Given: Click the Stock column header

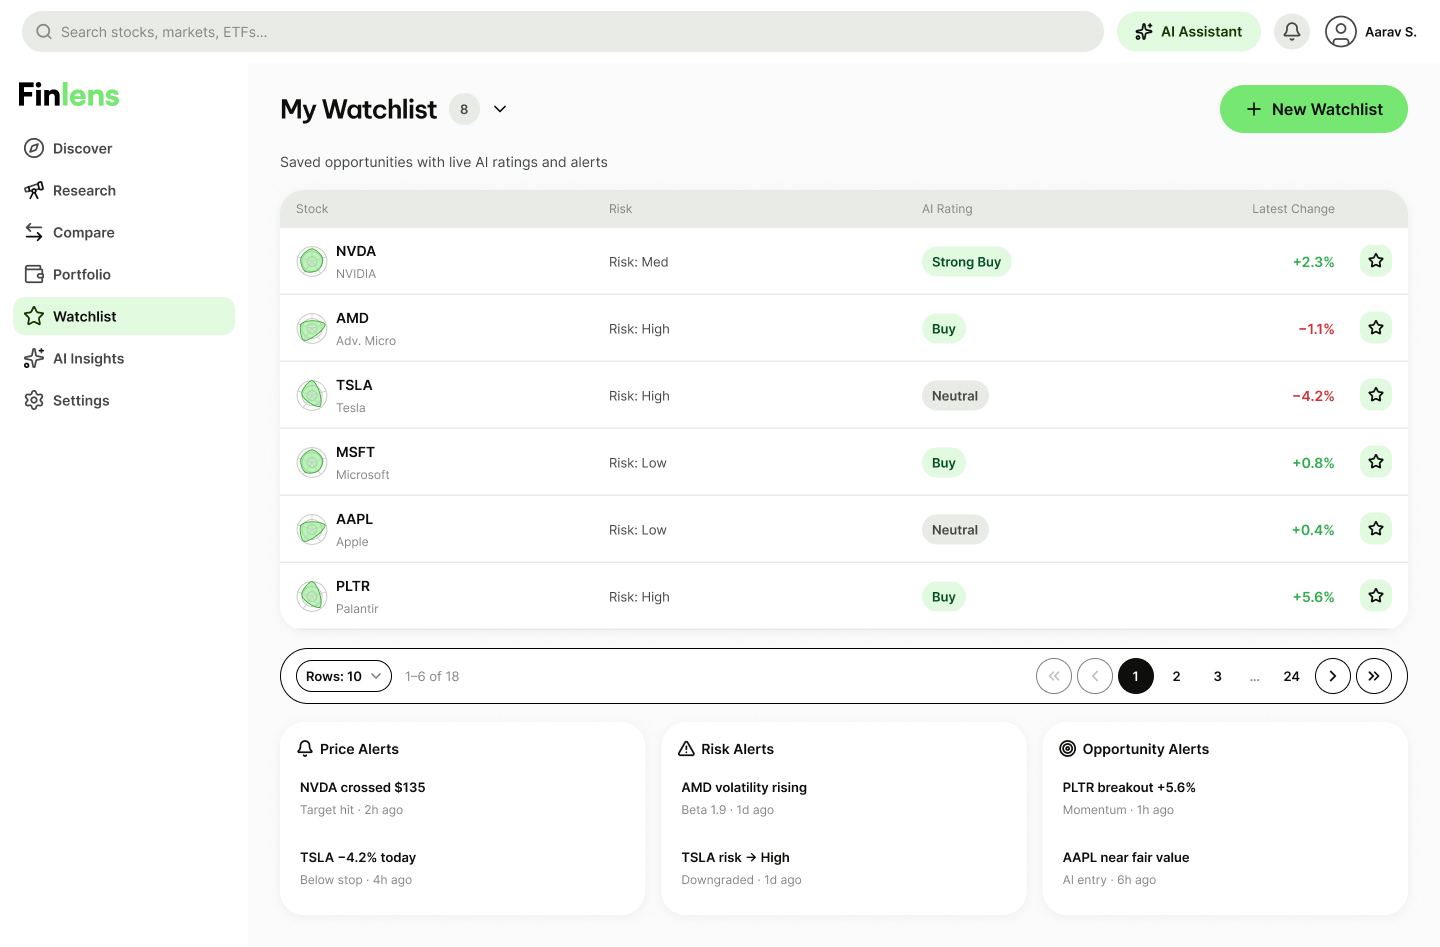Looking at the screenshot, I should pyautogui.click(x=312, y=209).
